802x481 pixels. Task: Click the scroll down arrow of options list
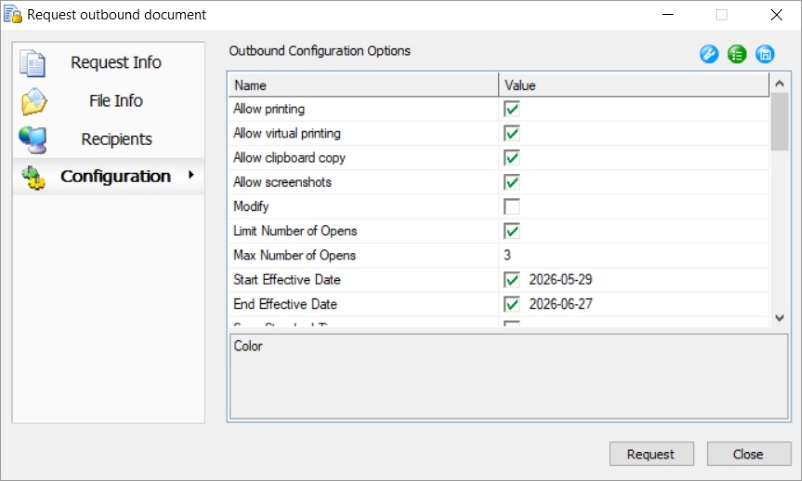[779, 318]
